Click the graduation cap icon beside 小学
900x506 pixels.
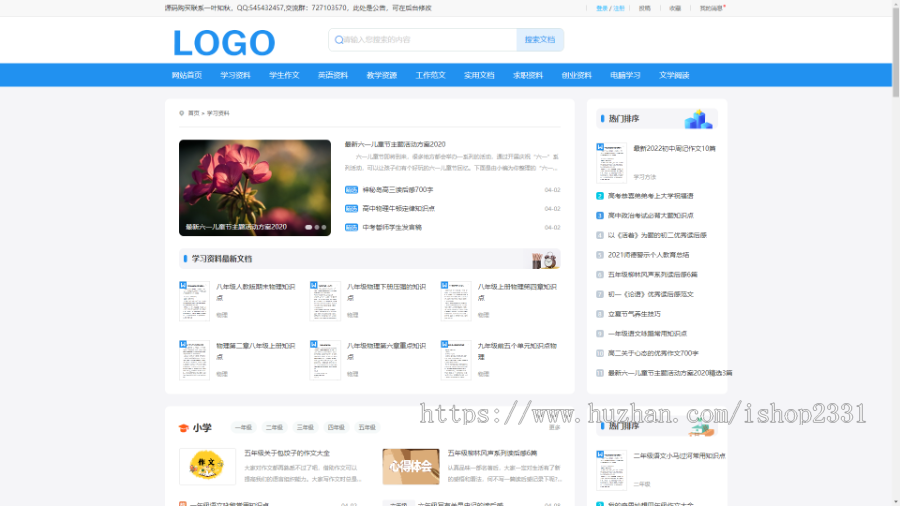pyautogui.click(x=183, y=428)
